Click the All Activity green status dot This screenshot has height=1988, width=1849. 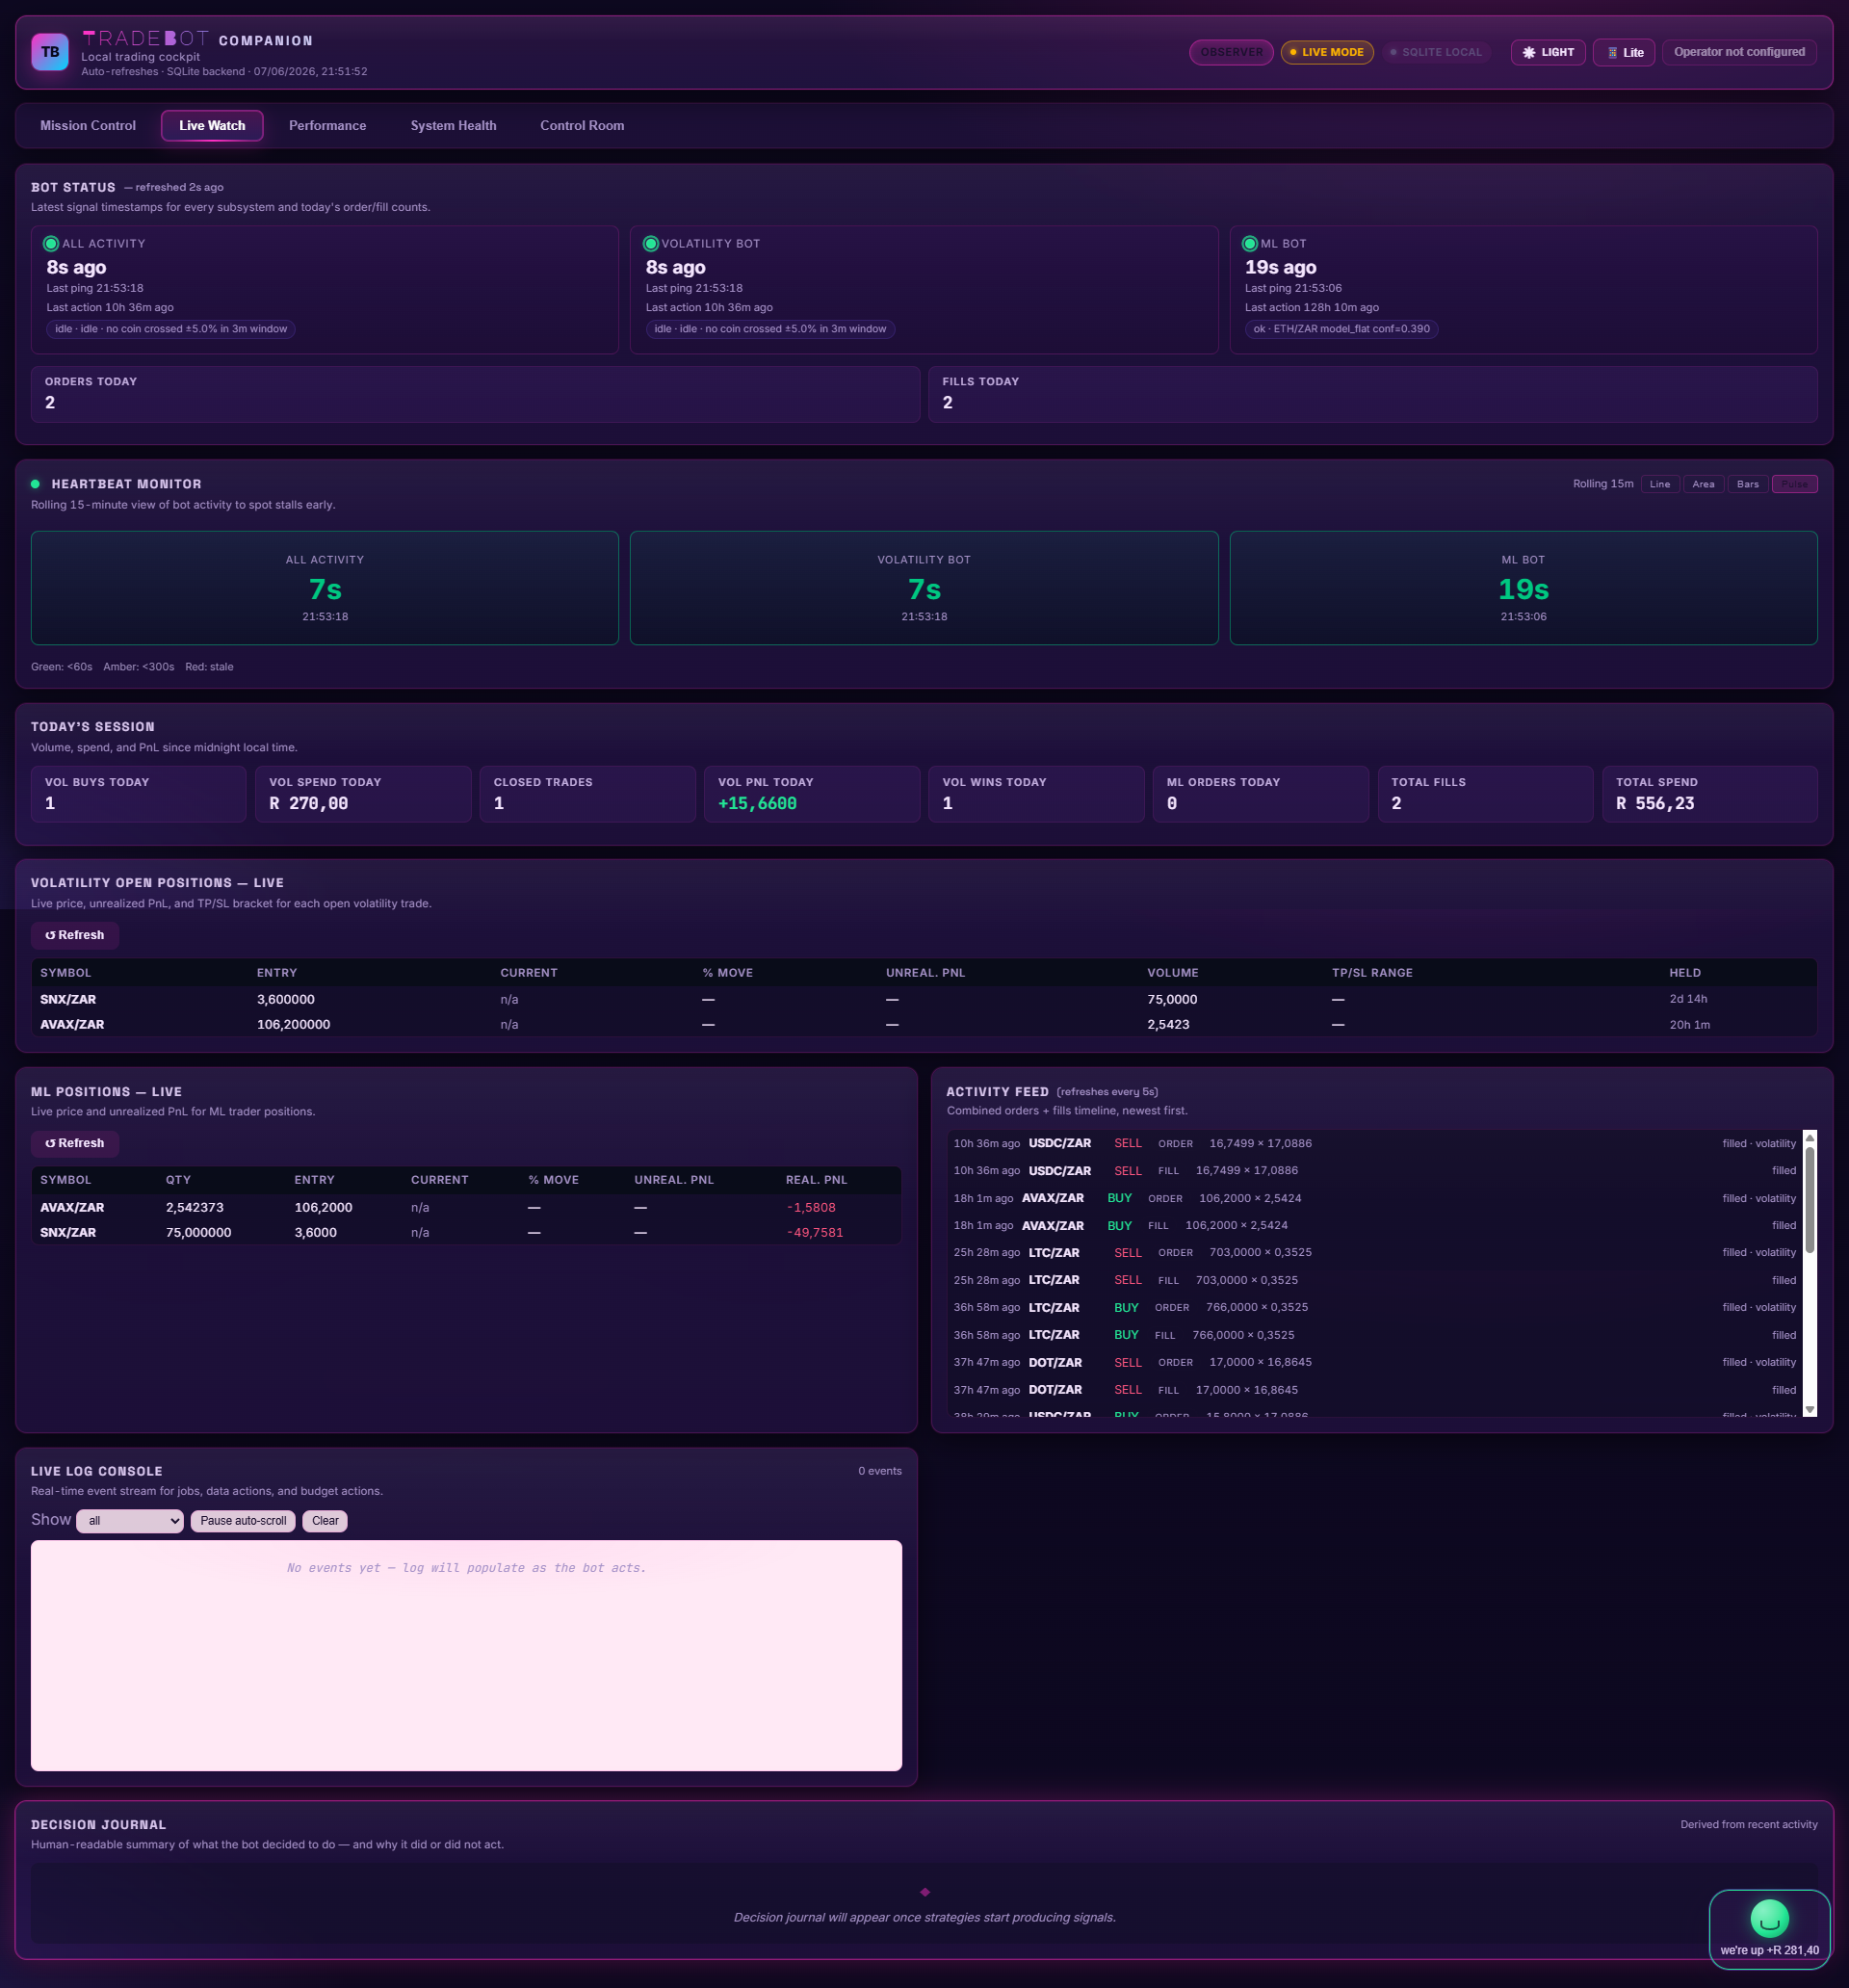click(51, 243)
